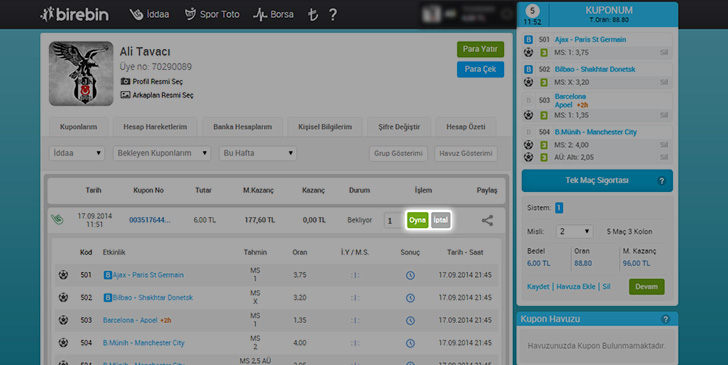Click the multiplier input field beside Oyna

(393, 221)
